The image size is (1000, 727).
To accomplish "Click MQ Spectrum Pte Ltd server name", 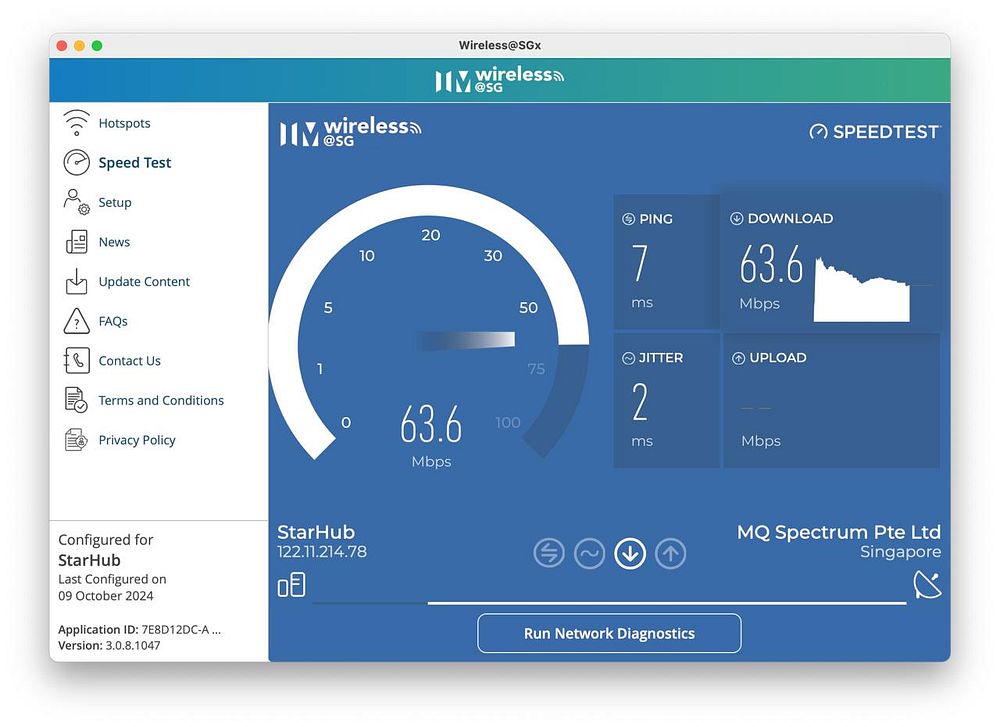I will tap(839, 532).
